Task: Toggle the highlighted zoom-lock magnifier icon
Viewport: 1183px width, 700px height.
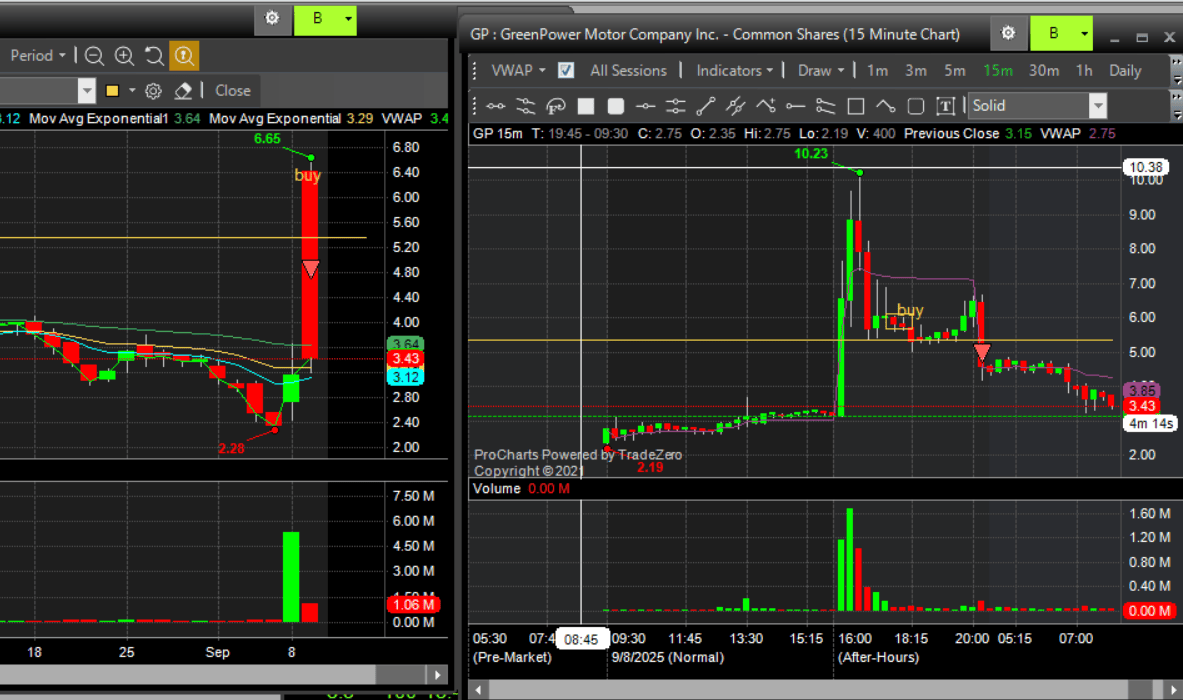Action: pyautogui.click(x=184, y=56)
